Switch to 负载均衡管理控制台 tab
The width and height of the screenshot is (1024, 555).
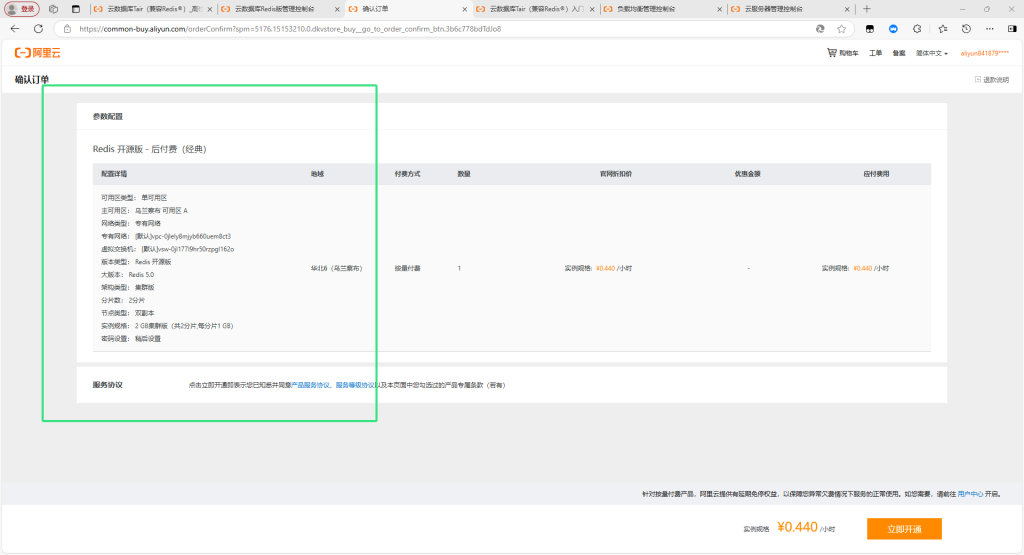point(660,9)
